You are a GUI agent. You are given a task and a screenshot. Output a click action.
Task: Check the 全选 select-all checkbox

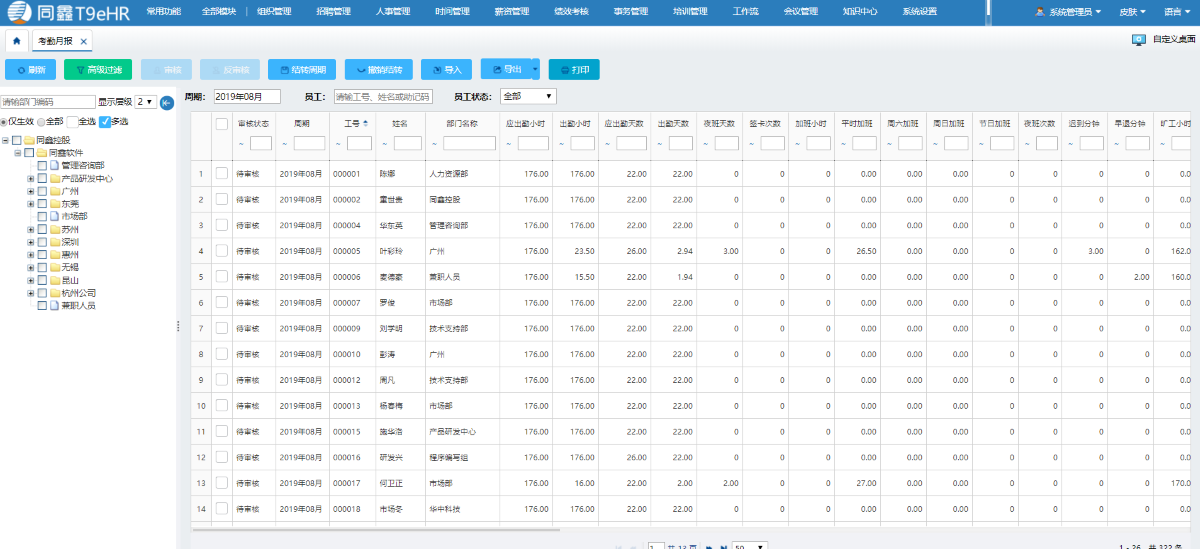pos(72,121)
